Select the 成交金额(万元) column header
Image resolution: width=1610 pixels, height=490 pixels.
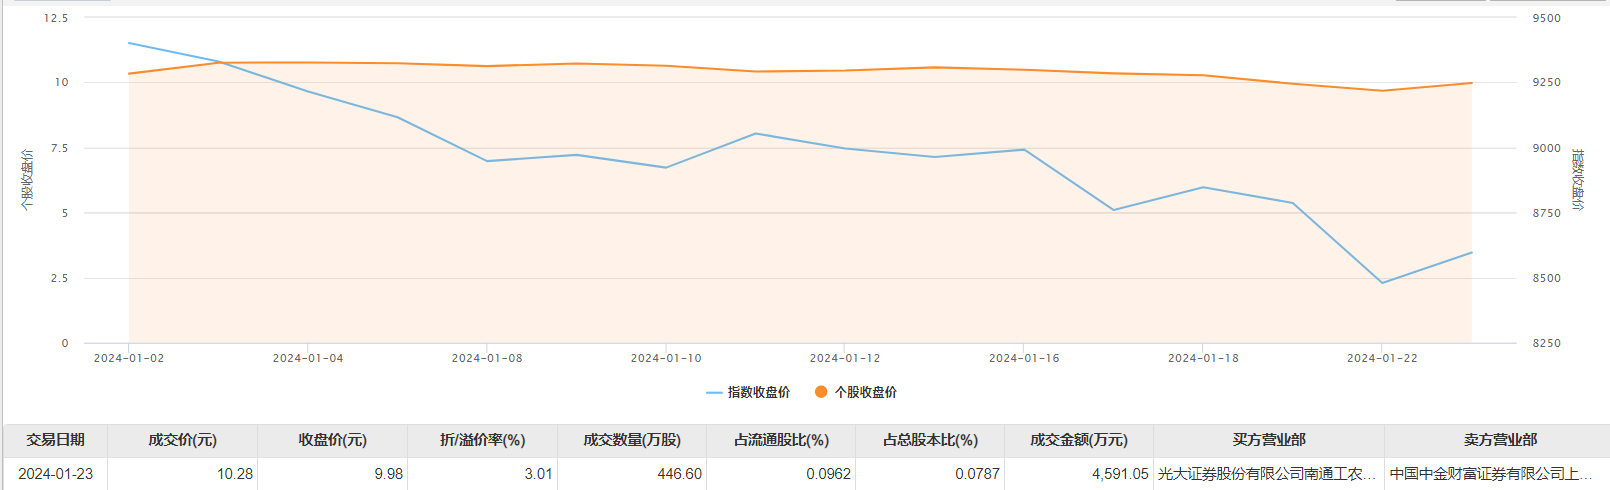[1079, 440]
